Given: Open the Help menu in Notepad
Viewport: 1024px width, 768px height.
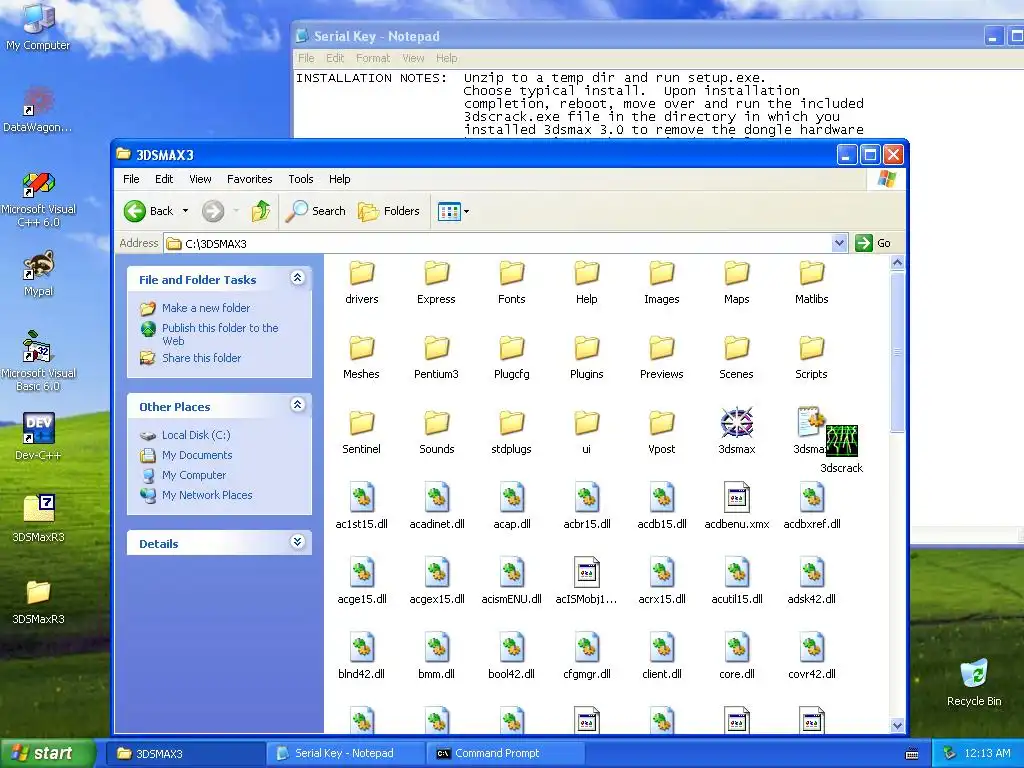Looking at the screenshot, I should pos(446,58).
